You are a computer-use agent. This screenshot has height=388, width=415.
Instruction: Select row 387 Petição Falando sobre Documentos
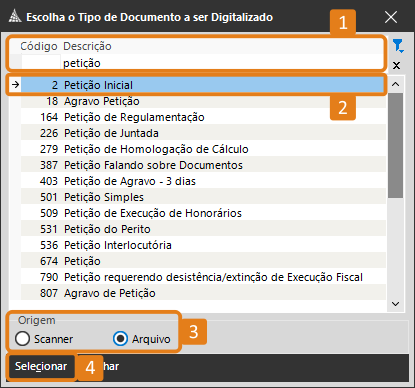point(203,165)
